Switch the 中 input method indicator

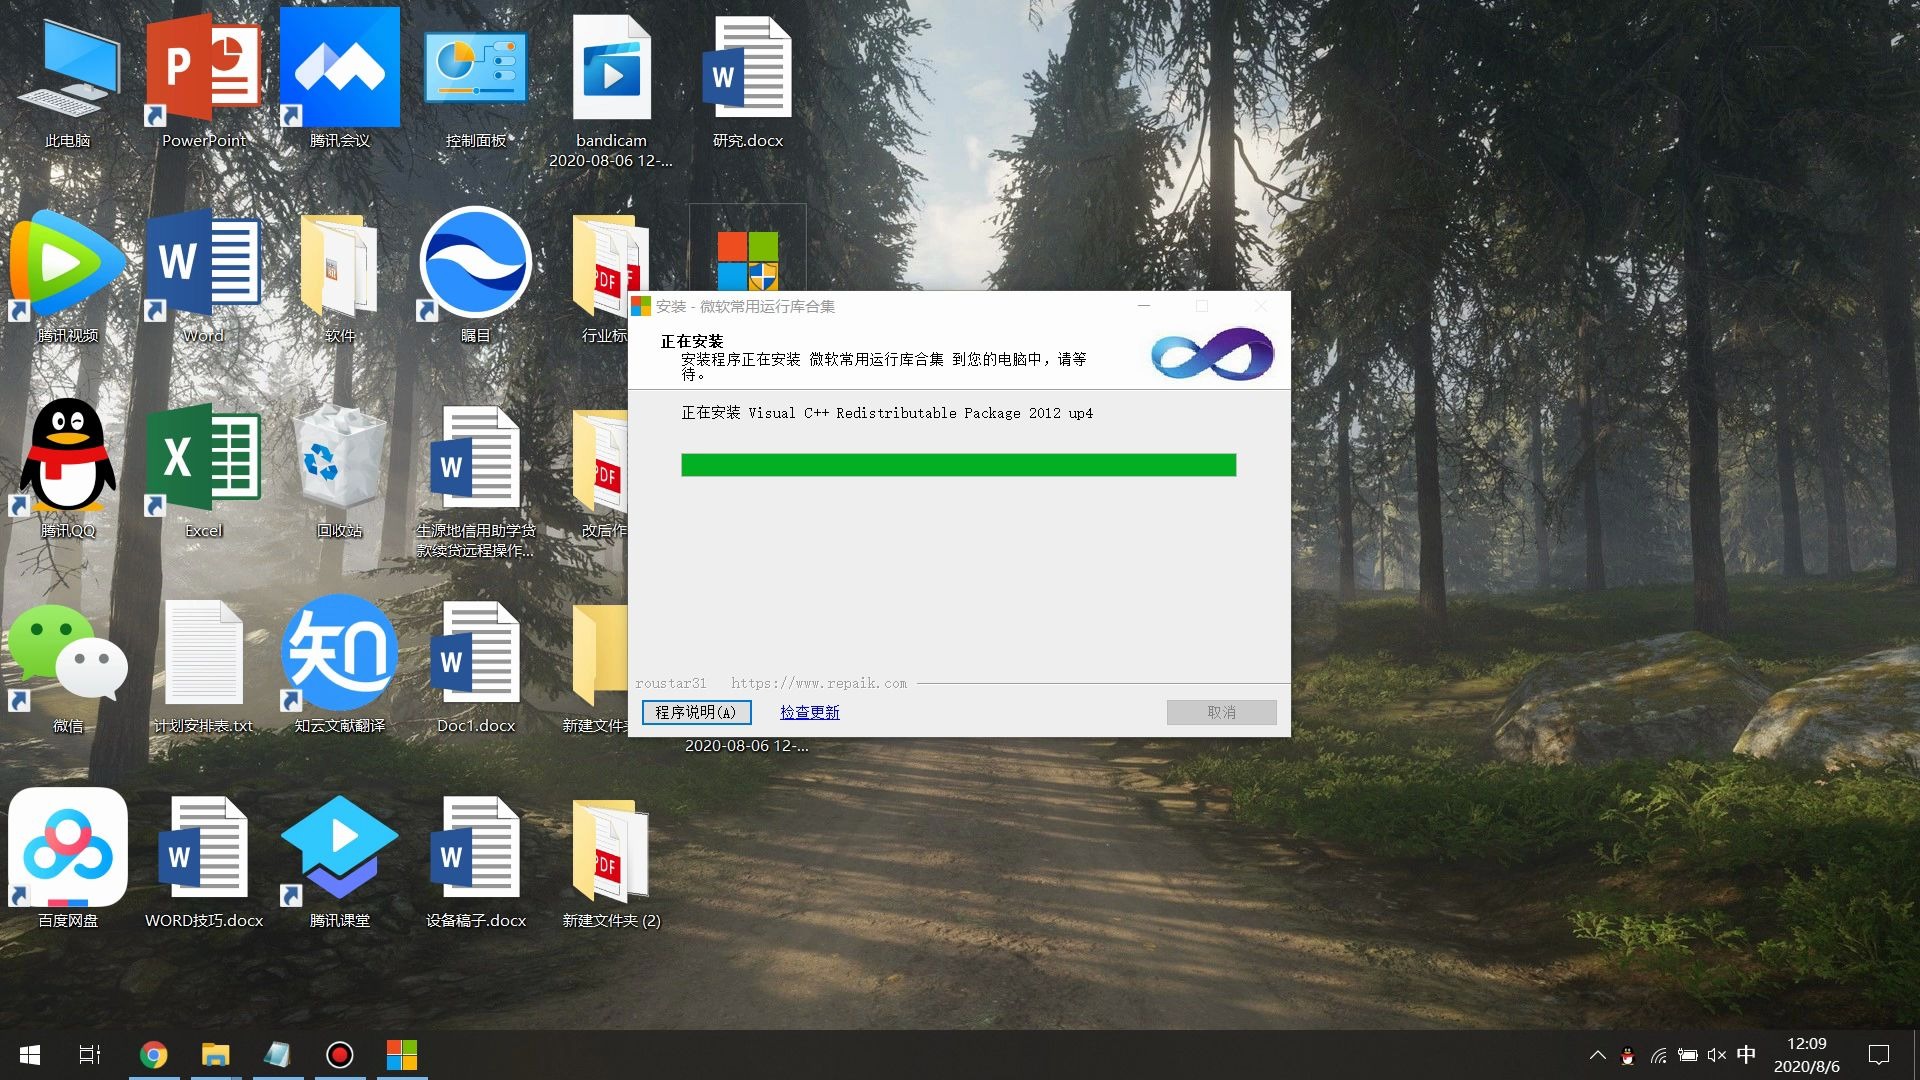pyautogui.click(x=1746, y=1055)
